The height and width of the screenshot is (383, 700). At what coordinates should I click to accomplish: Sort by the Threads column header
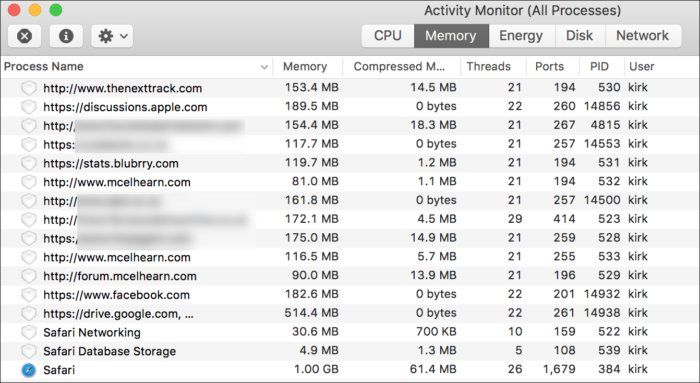(488, 67)
